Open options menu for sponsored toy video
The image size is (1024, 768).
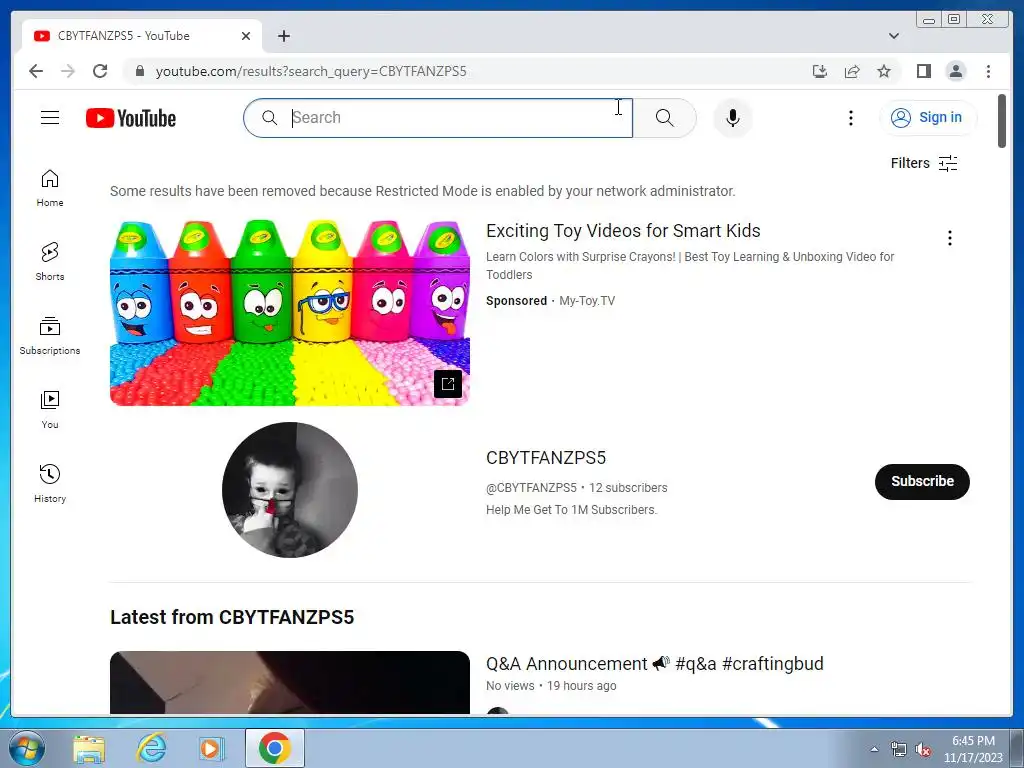click(950, 238)
